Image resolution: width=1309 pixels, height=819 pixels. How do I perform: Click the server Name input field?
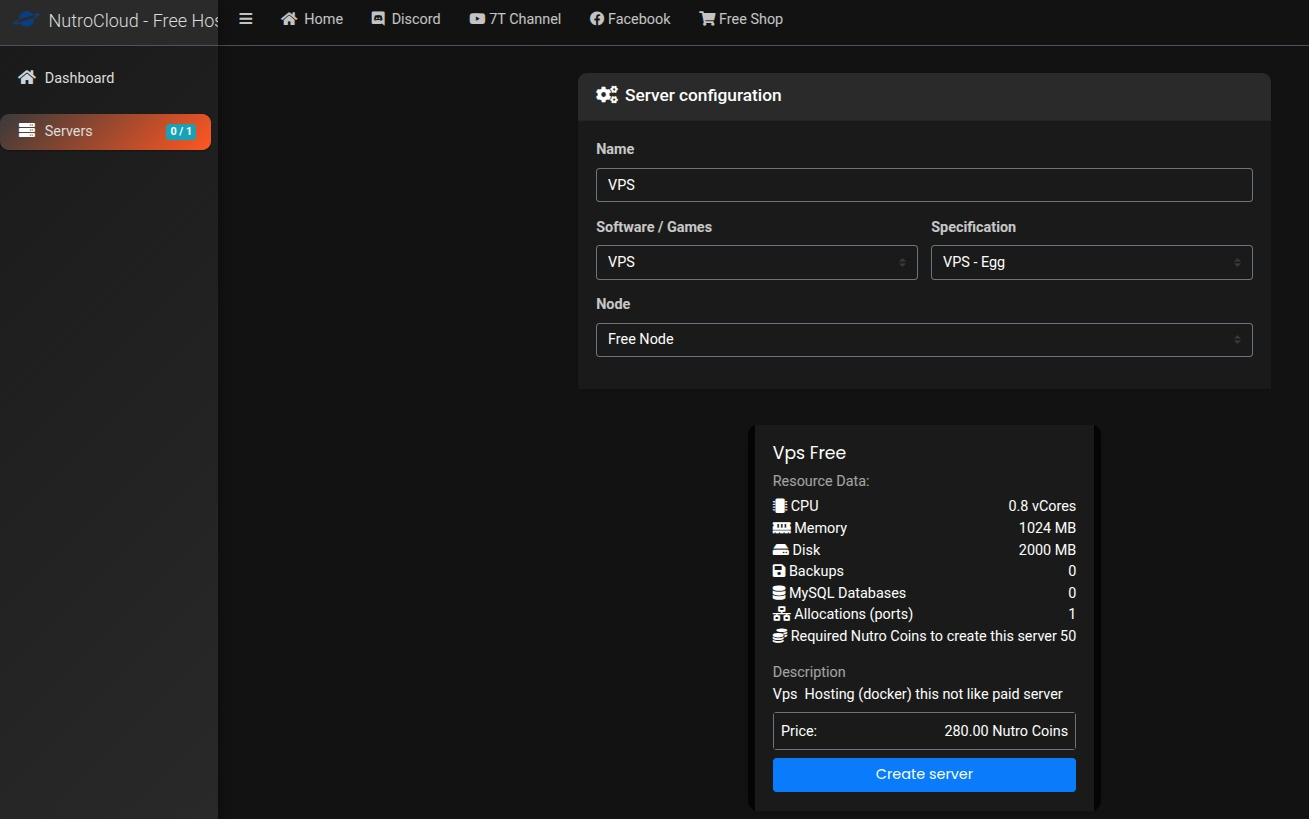pyautogui.click(x=924, y=185)
